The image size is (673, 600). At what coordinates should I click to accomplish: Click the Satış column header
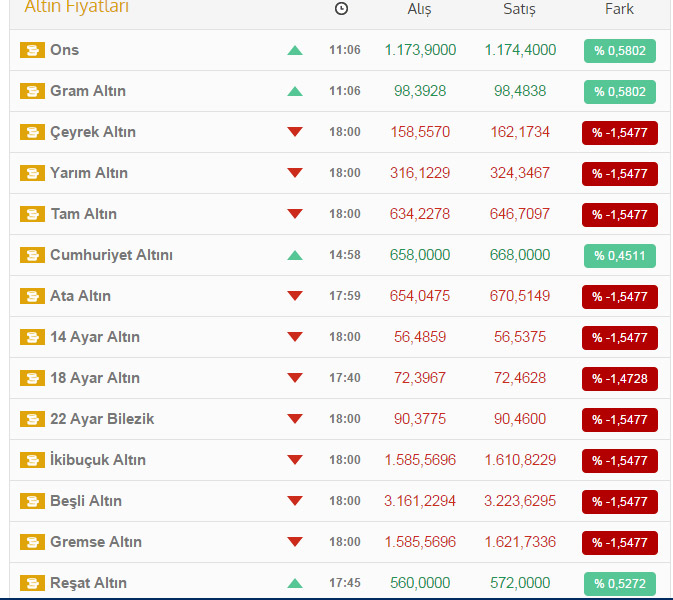pos(519,9)
